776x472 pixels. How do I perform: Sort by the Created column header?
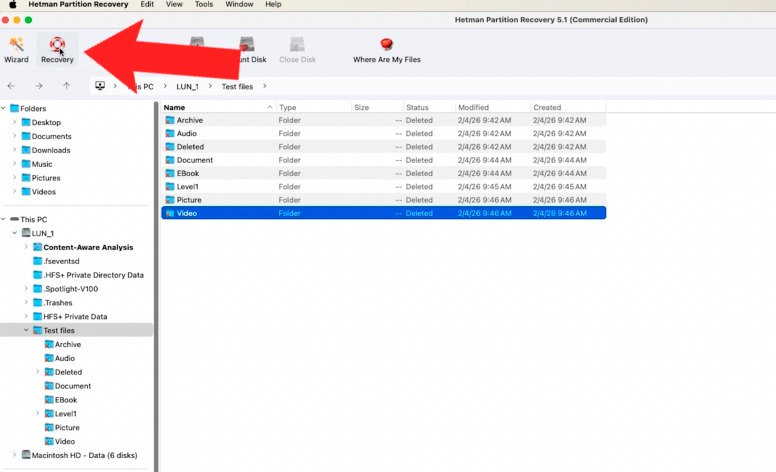569,107
